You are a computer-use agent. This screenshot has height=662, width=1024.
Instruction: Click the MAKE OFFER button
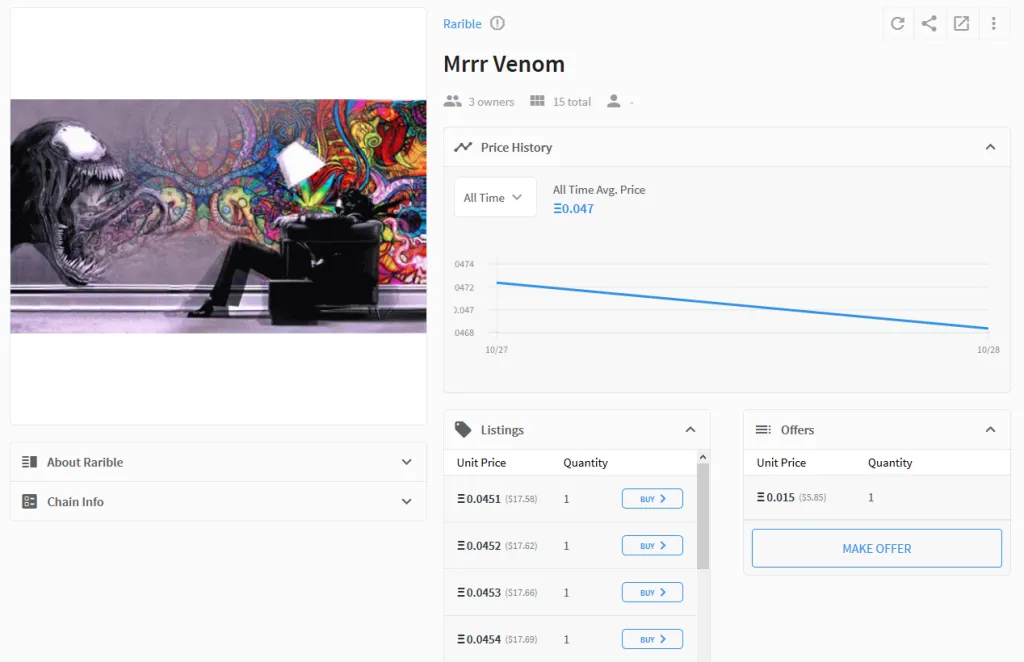[876, 548]
